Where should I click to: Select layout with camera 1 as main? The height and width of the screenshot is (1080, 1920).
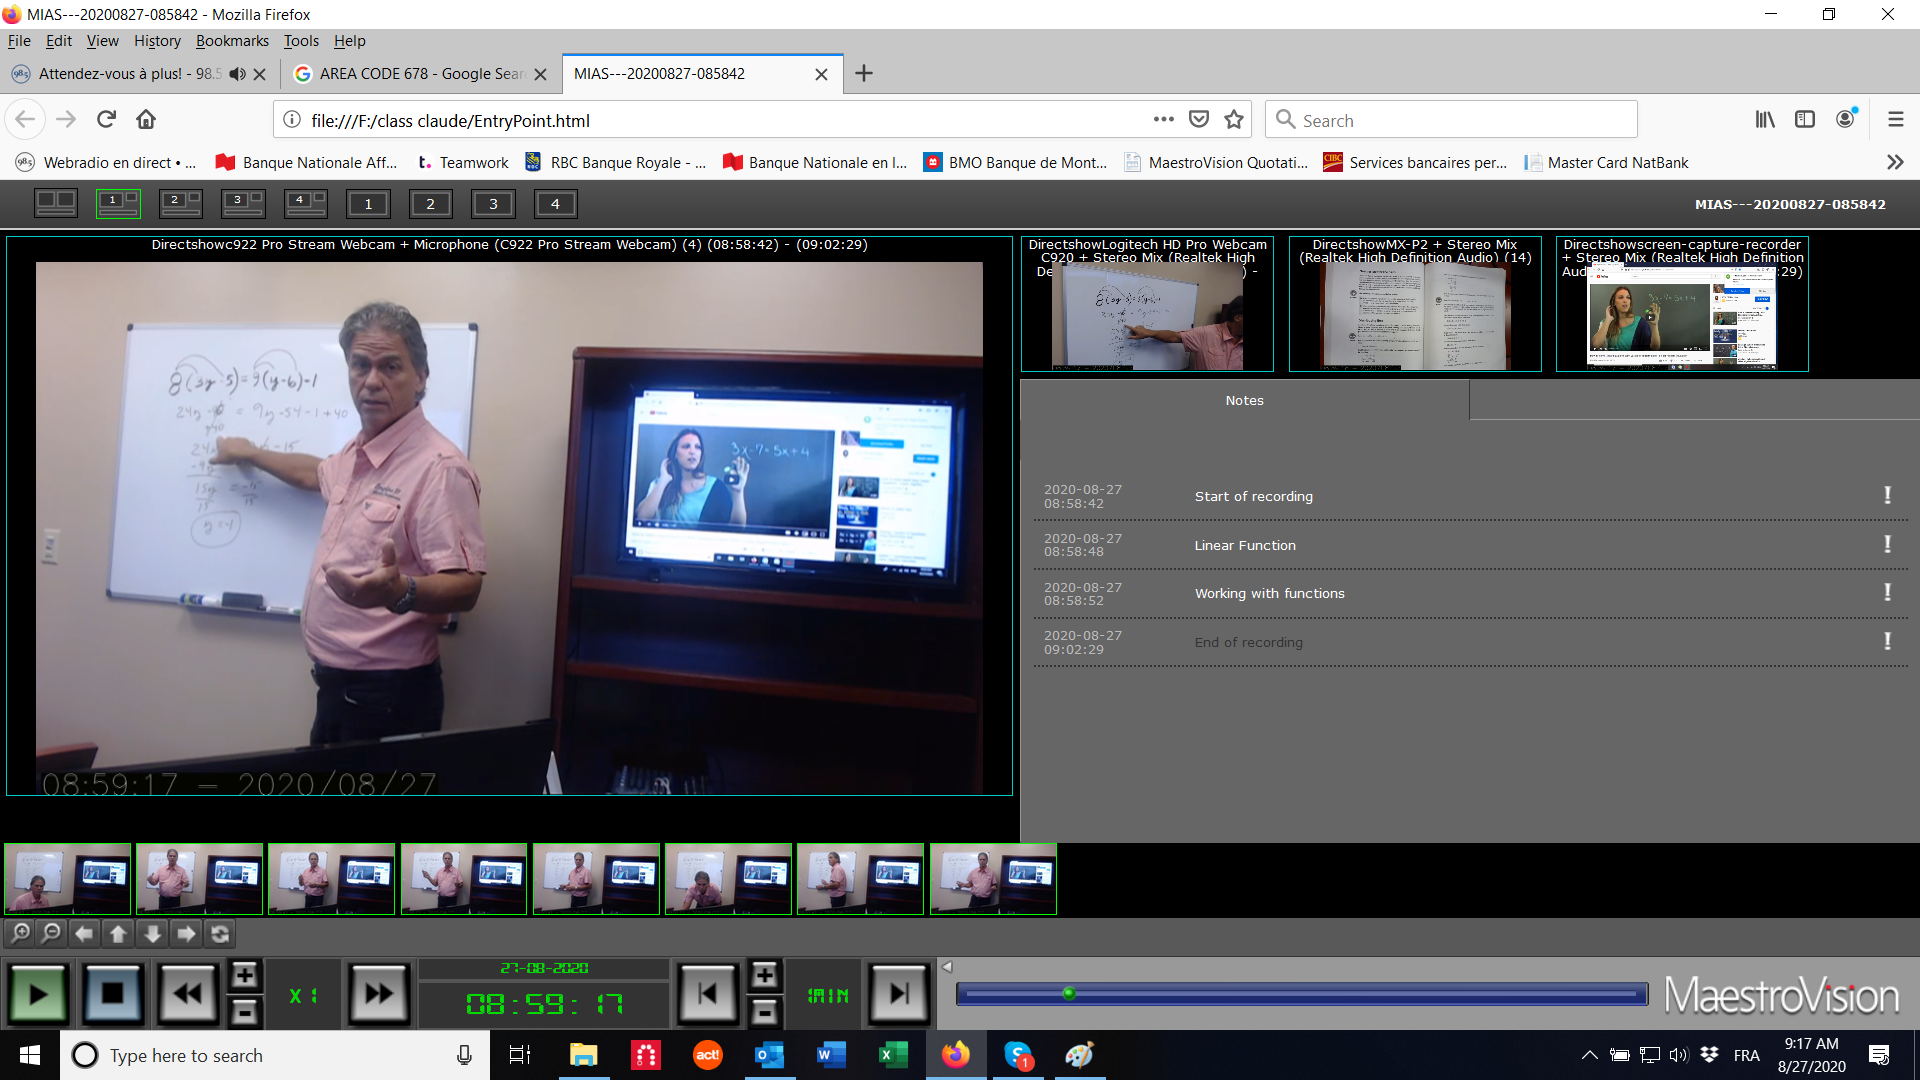pyautogui.click(x=118, y=203)
